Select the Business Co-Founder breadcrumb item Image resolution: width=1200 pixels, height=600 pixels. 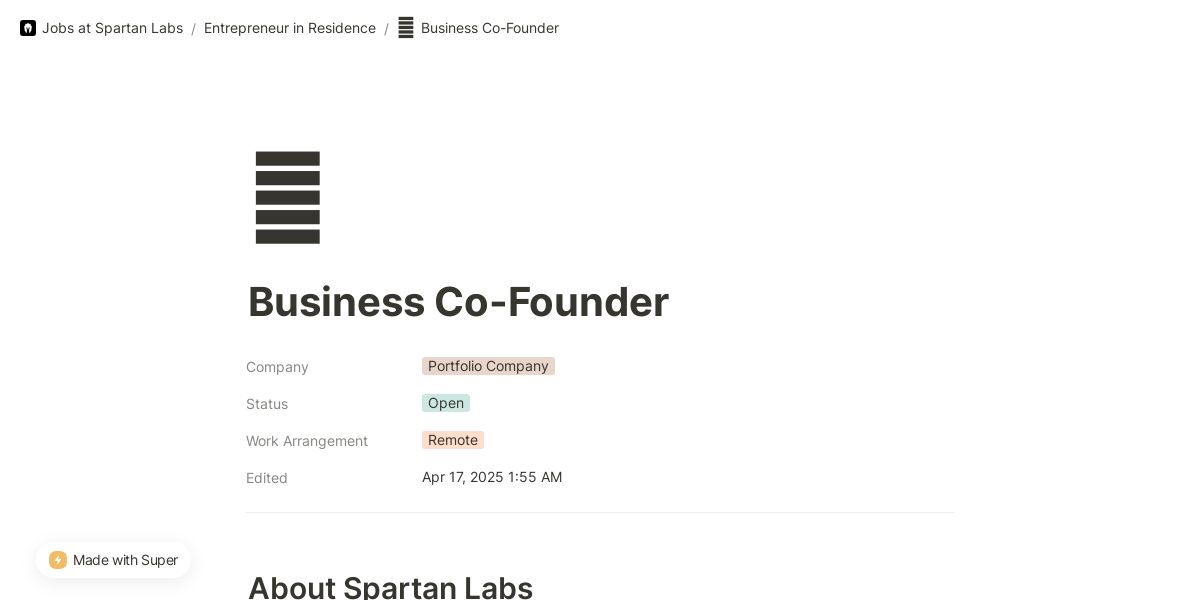489,28
